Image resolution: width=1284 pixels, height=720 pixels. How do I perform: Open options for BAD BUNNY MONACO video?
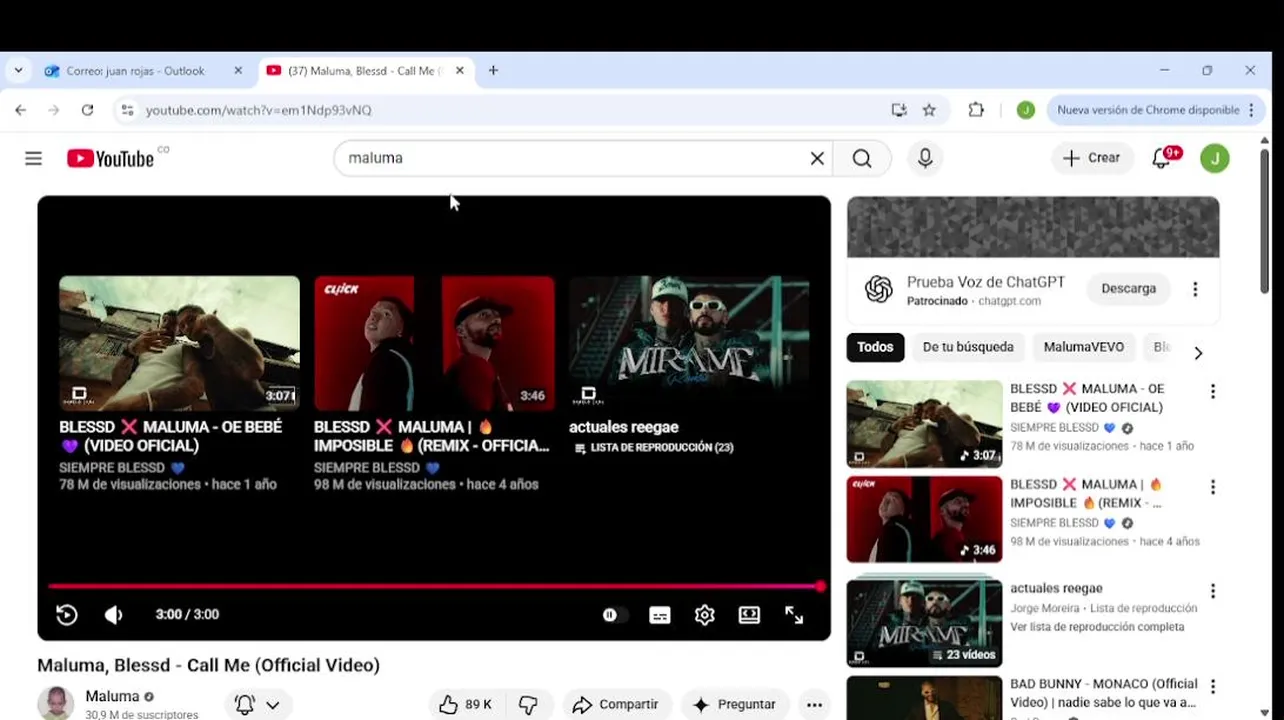click(1213, 686)
